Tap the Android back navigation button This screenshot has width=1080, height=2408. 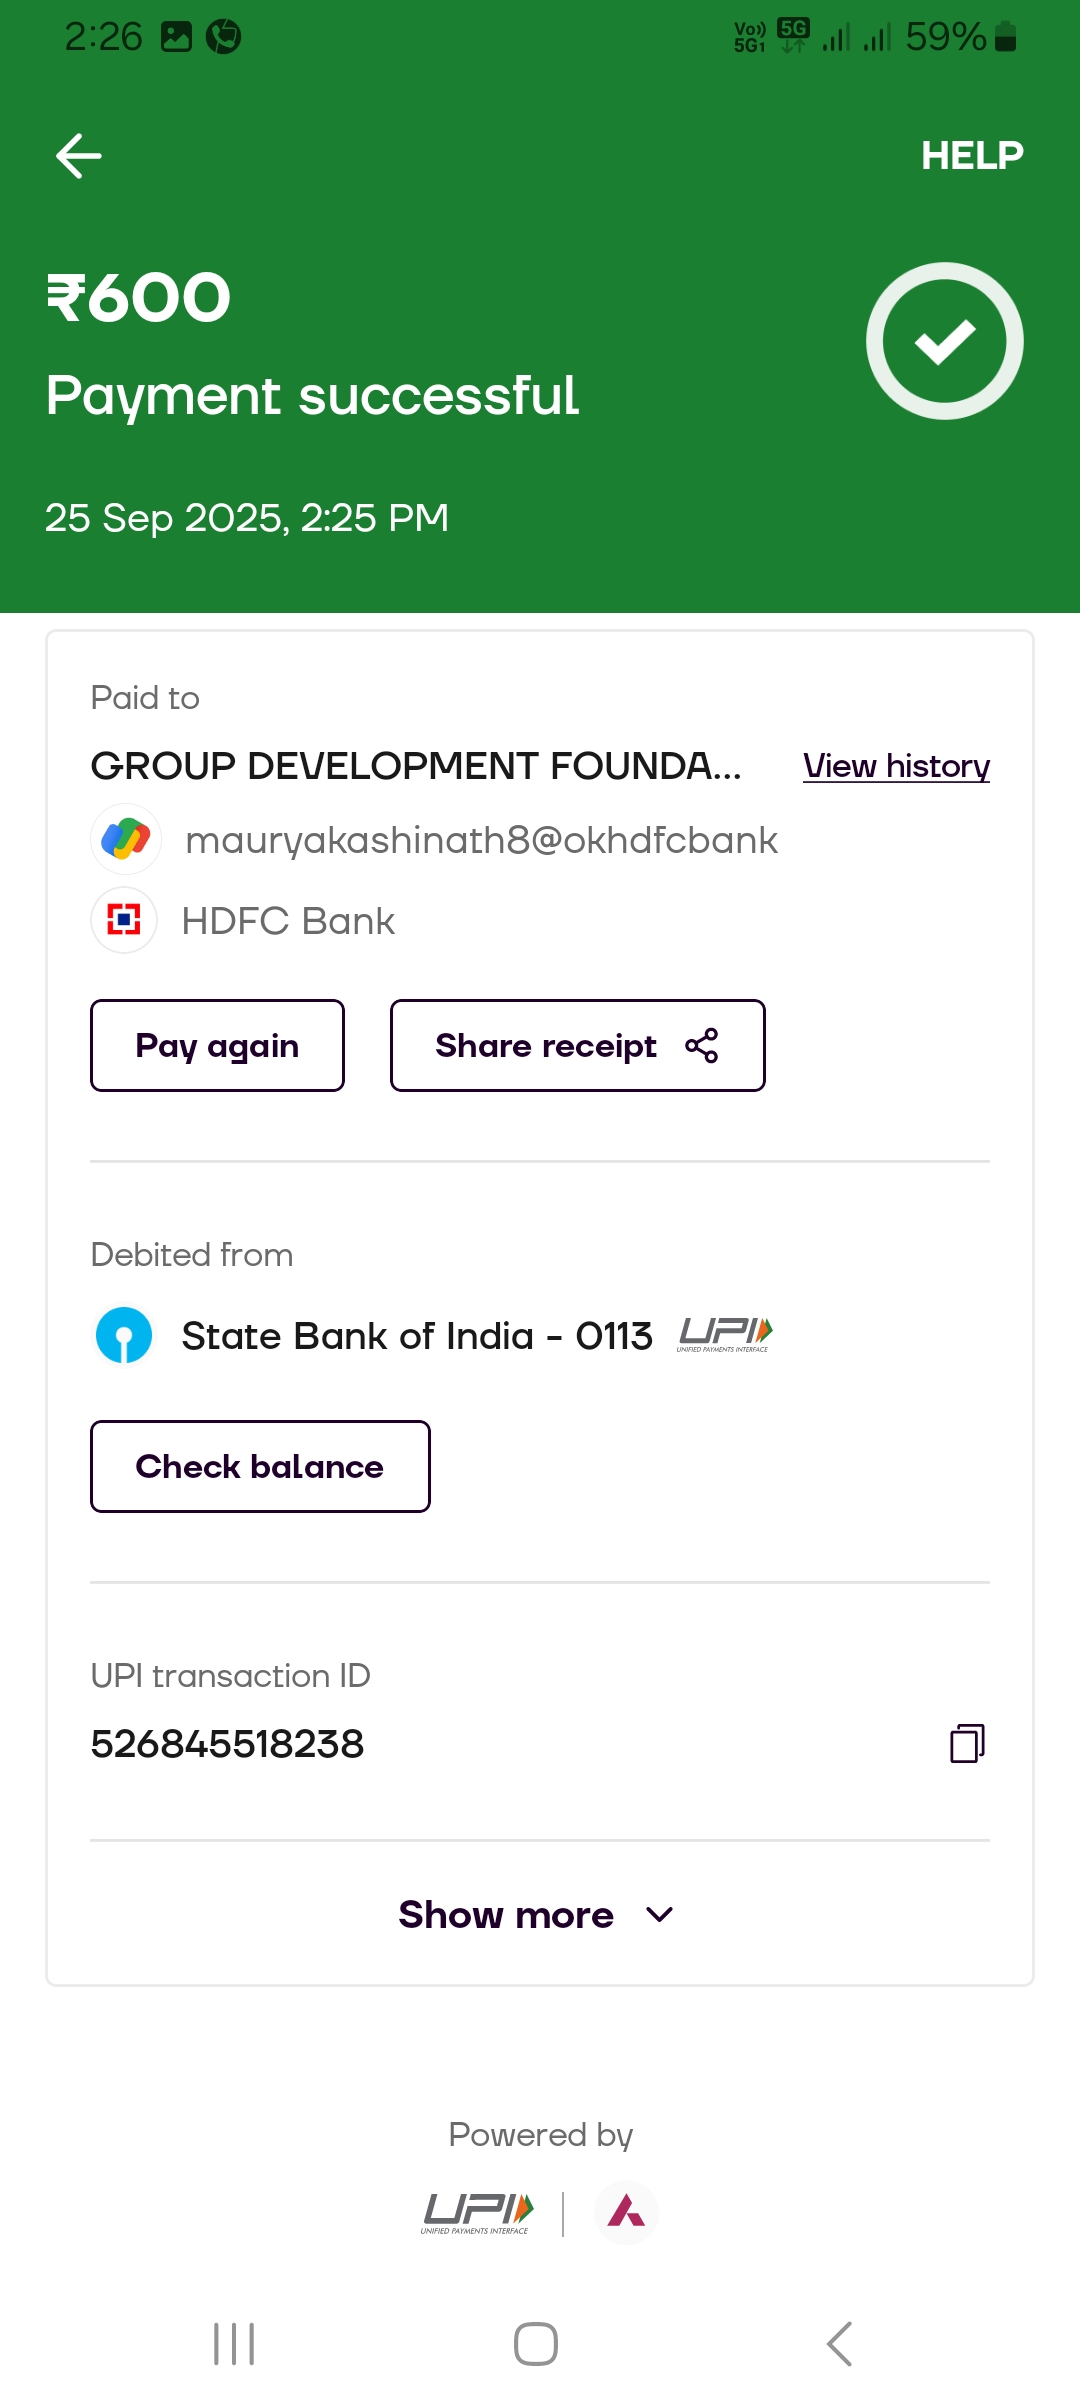click(x=839, y=2344)
